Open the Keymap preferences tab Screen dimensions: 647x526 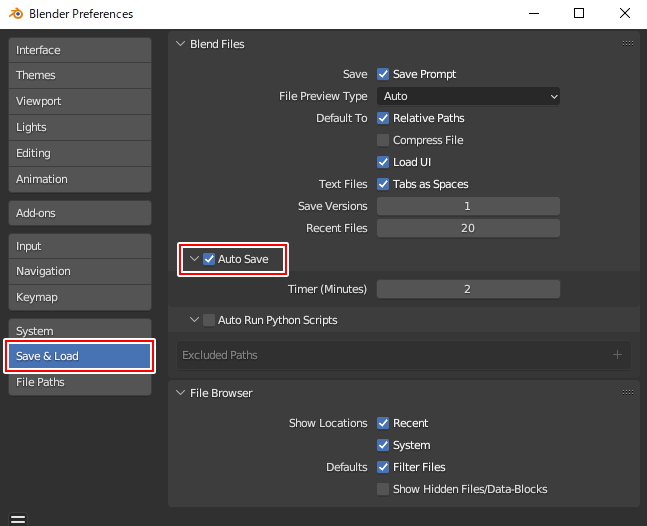click(x=80, y=297)
